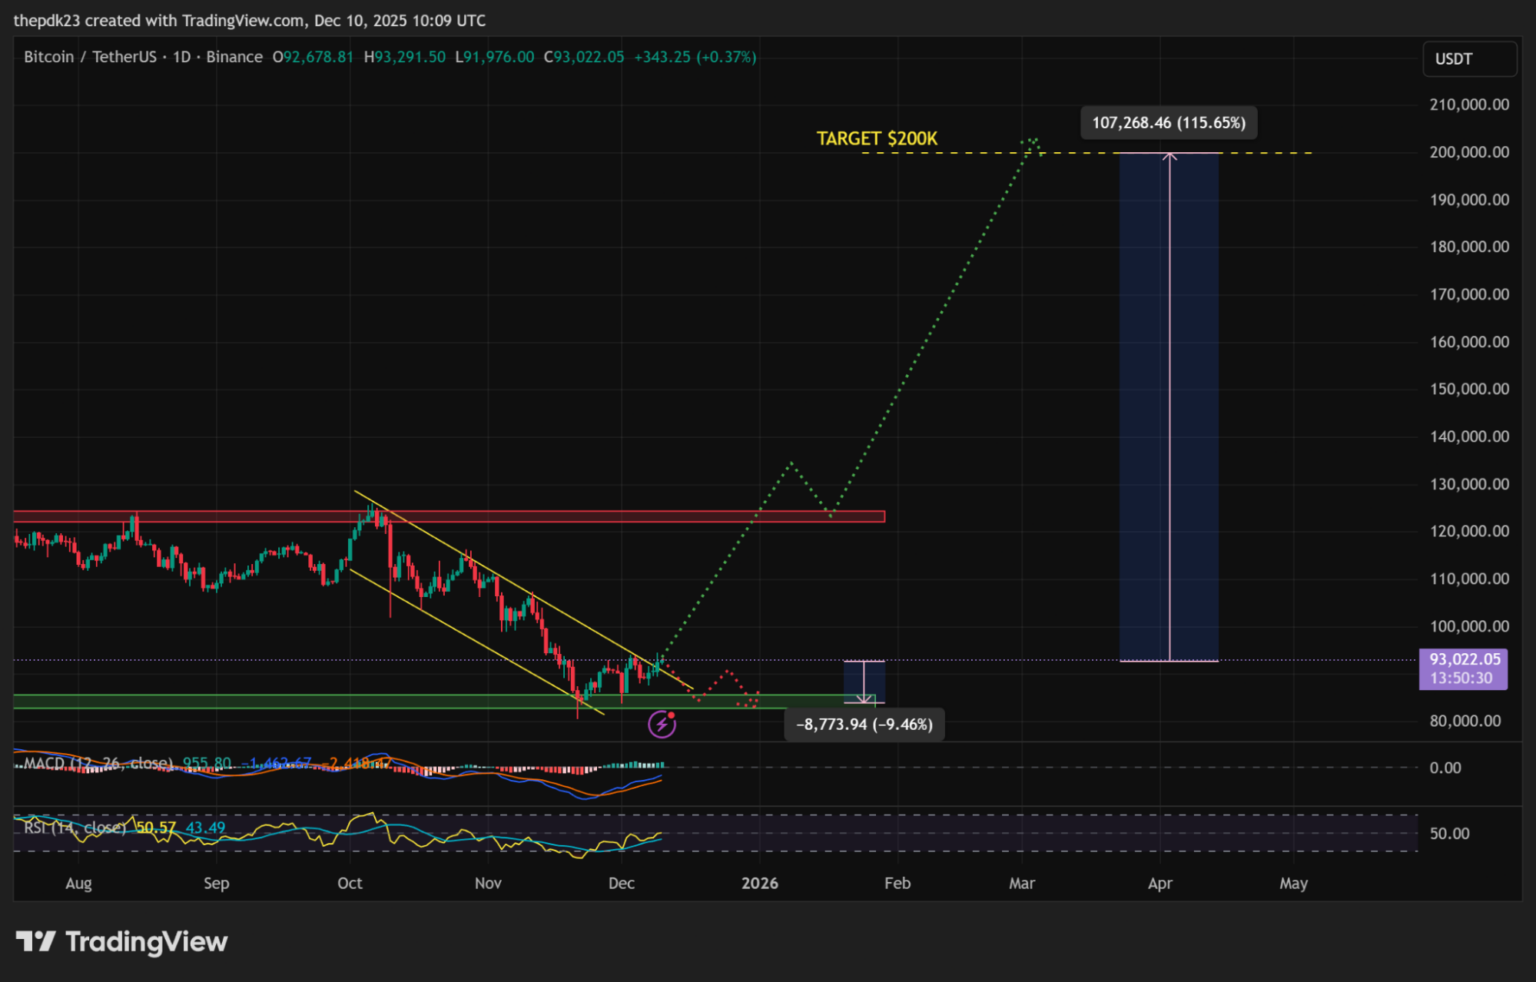Click the 107,268.46 (115.65%) measurement label
Image resolution: width=1536 pixels, height=982 pixels.
point(1168,123)
